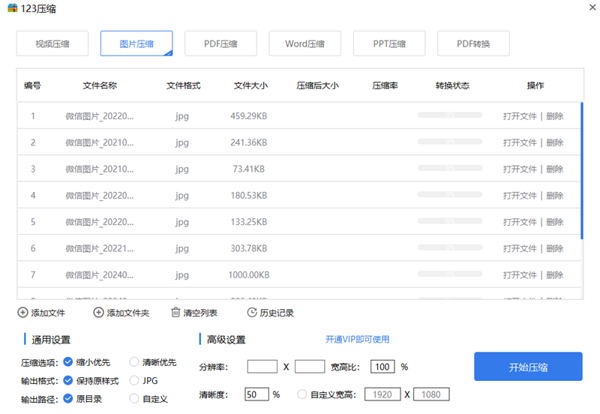
Task: Click the 123压缩 app logo icon
Action: [x=11, y=10]
